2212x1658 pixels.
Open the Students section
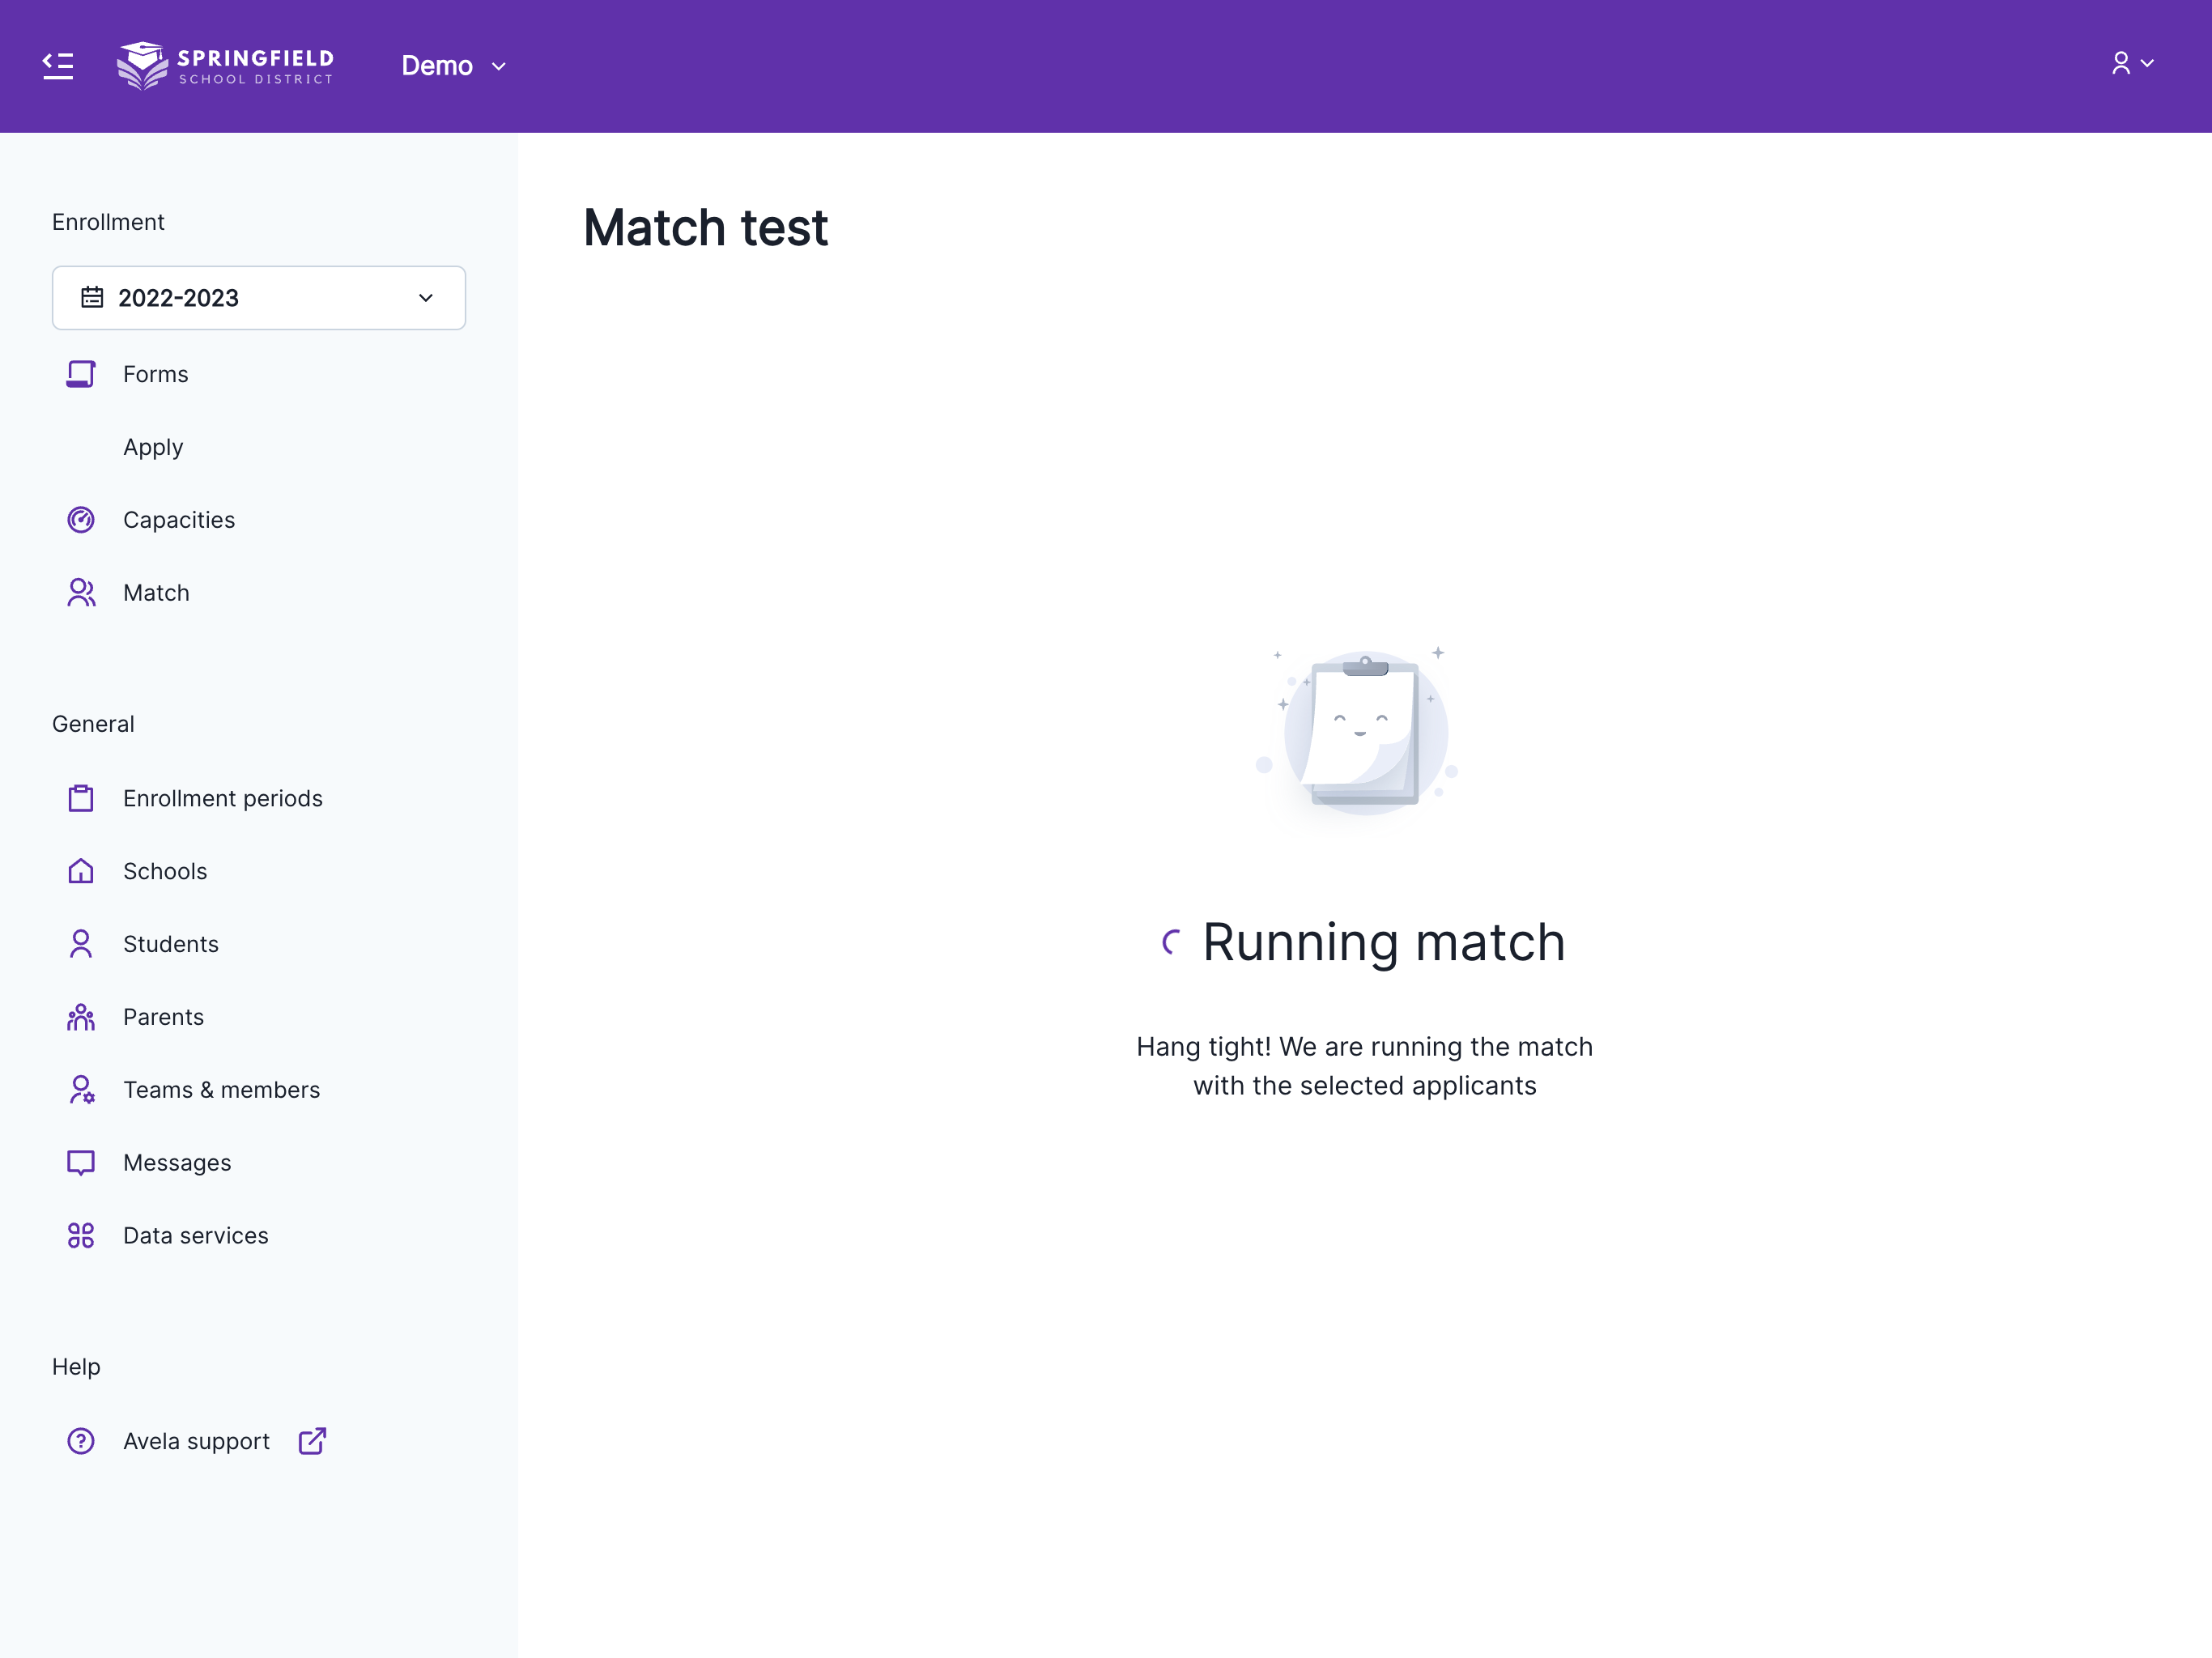point(170,944)
